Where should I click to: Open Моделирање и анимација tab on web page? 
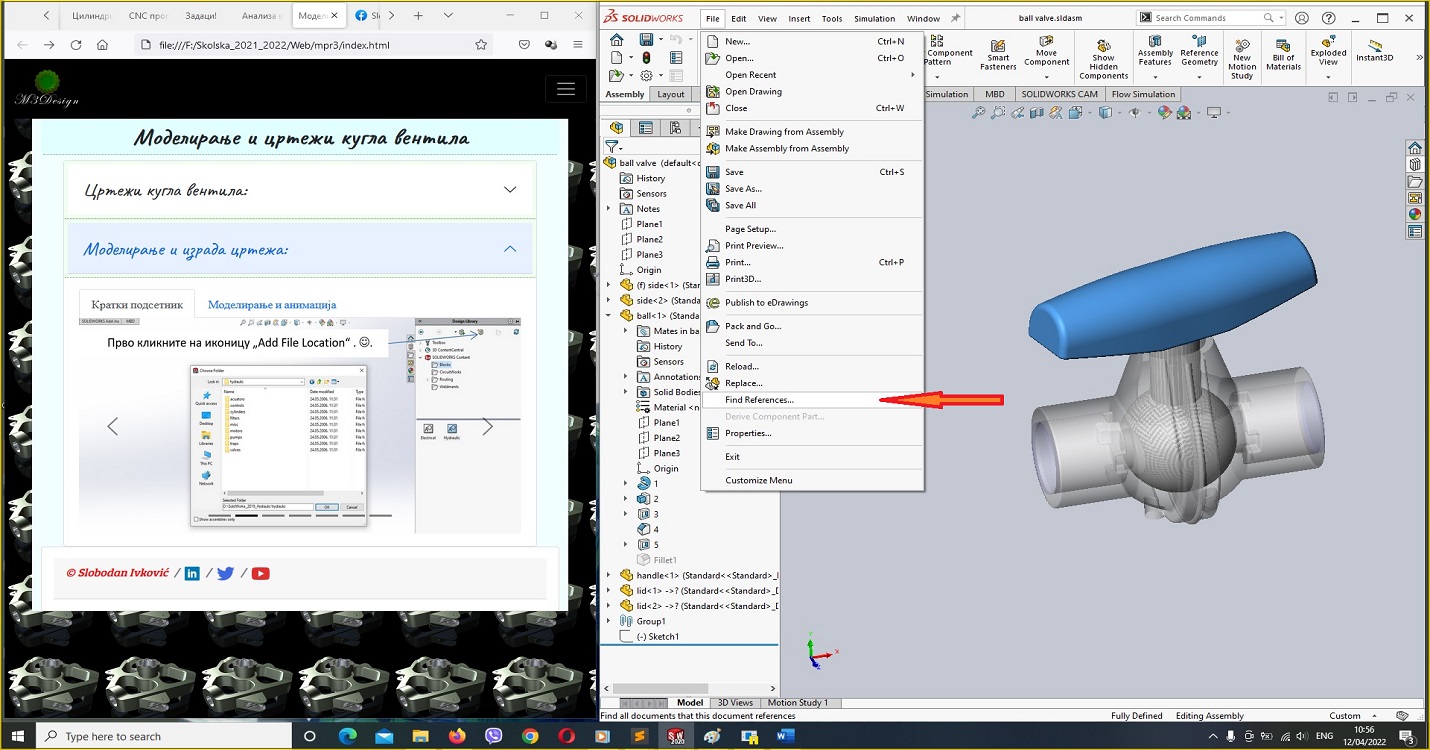pos(272,304)
